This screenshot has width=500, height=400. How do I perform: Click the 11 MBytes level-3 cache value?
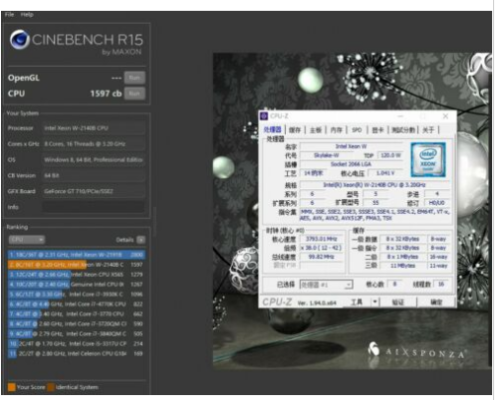point(404,266)
